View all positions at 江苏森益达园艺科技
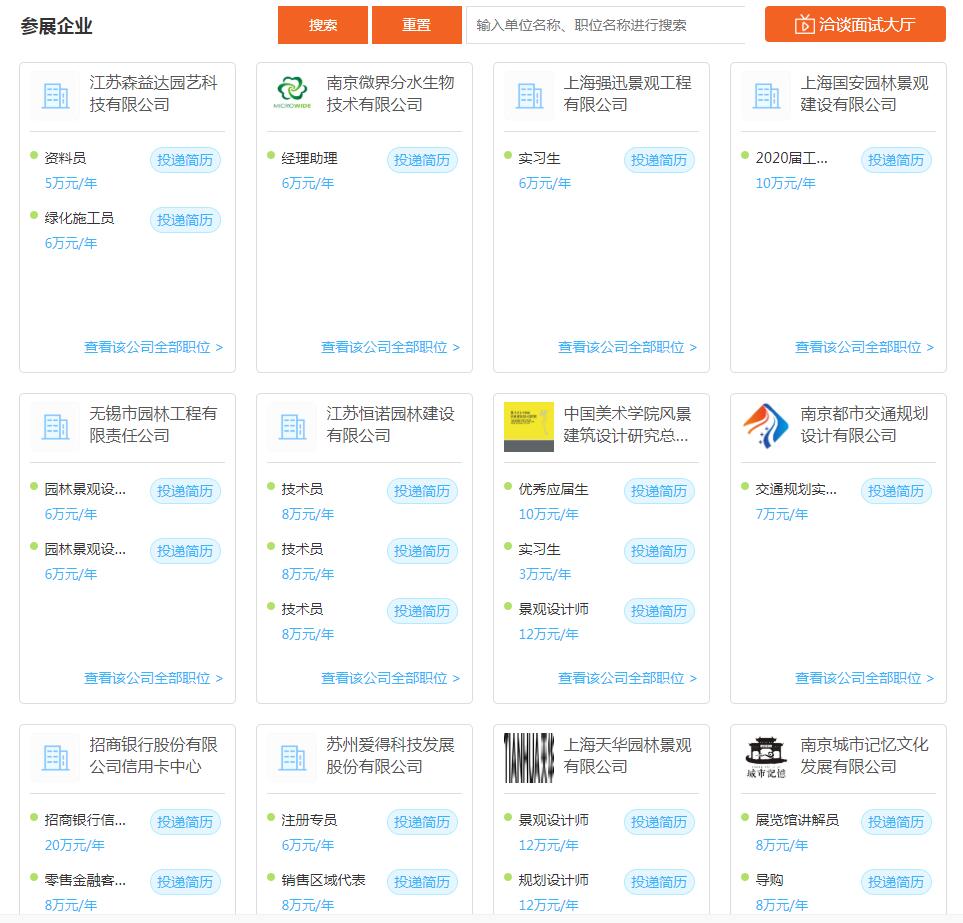This screenshot has height=923, width=963. point(154,348)
